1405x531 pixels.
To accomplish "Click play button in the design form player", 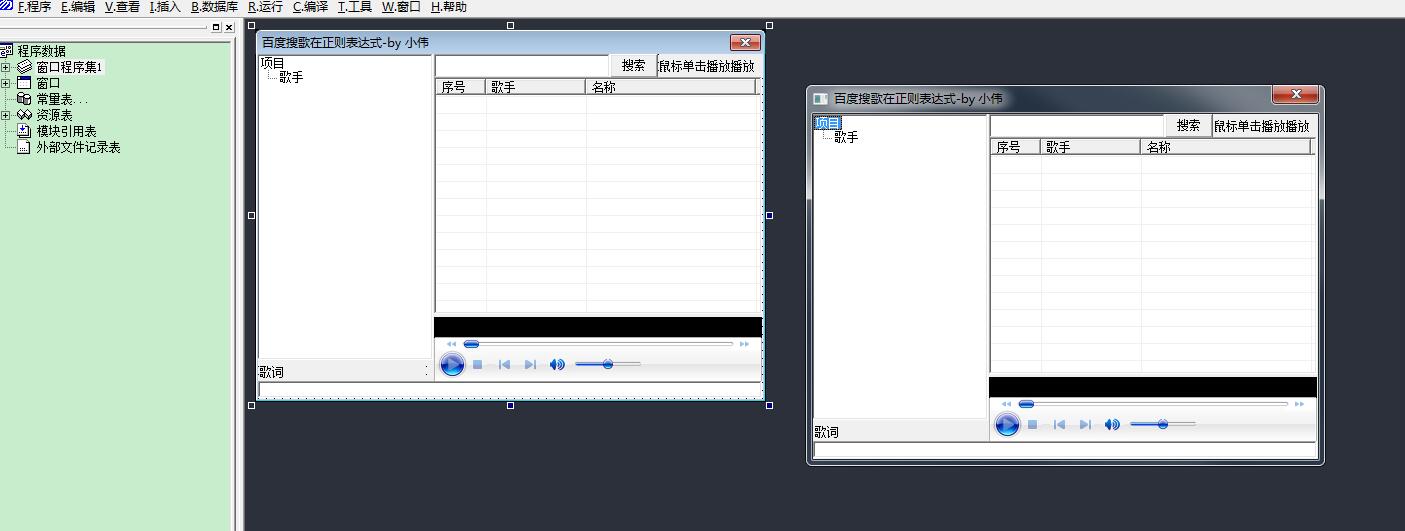I will 452,365.
